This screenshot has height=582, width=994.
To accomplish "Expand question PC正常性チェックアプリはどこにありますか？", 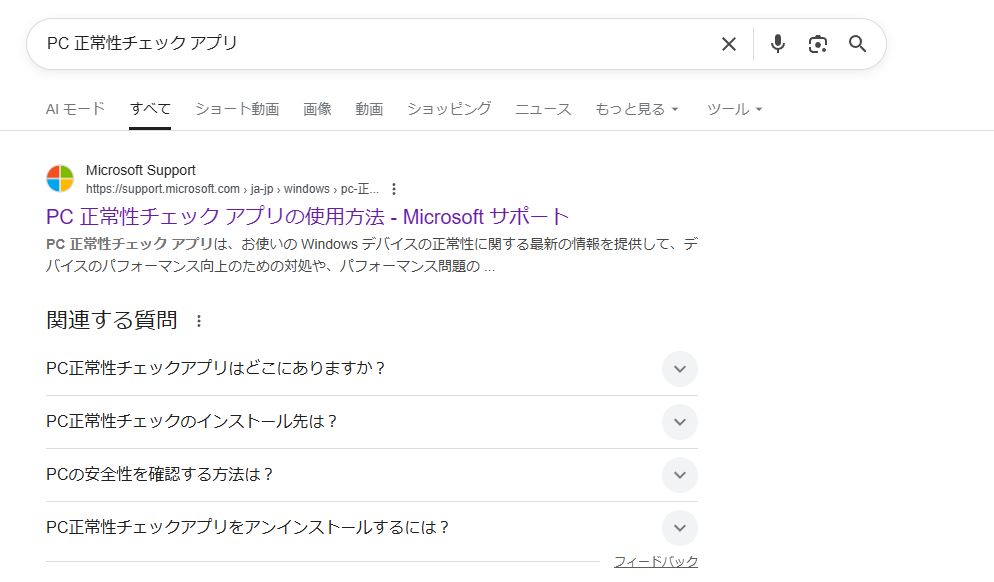I will [x=679, y=369].
